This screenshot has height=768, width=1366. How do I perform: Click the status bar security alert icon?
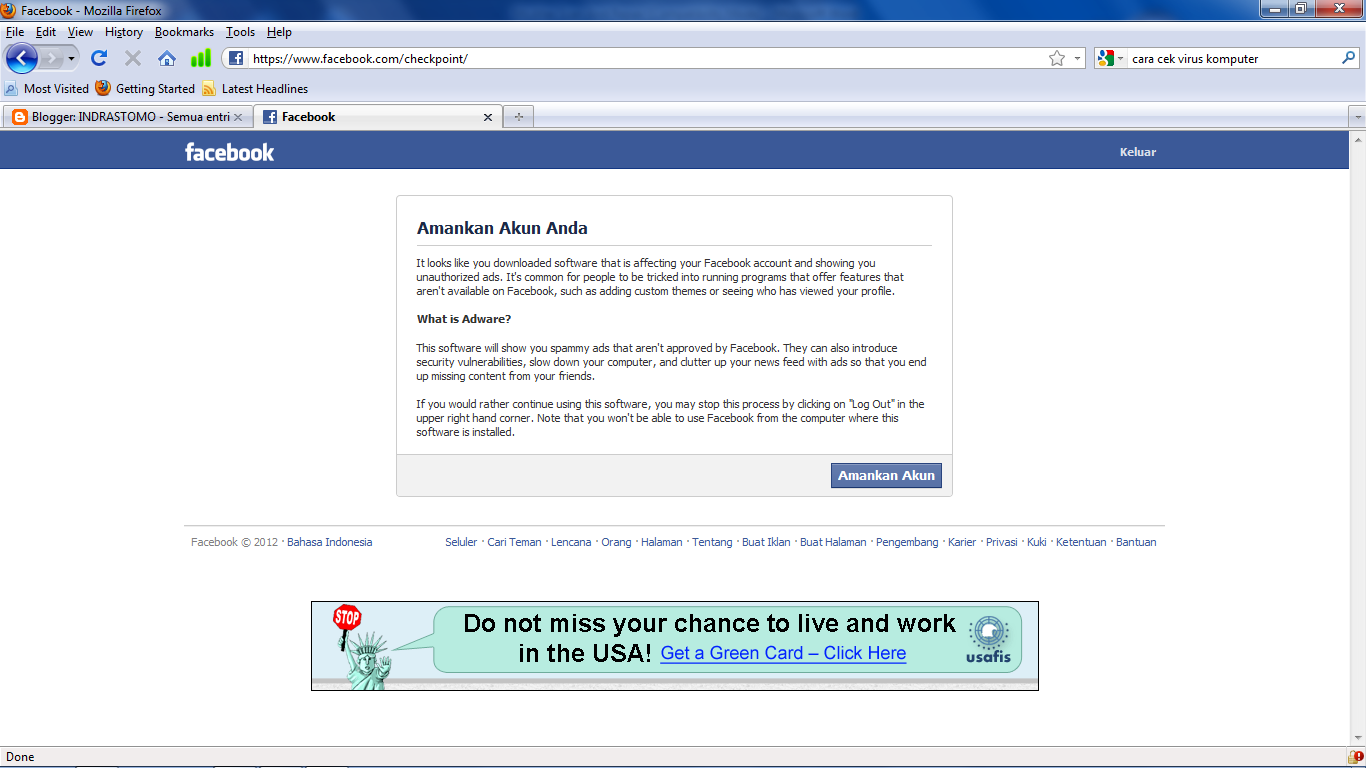coord(1355,757)
